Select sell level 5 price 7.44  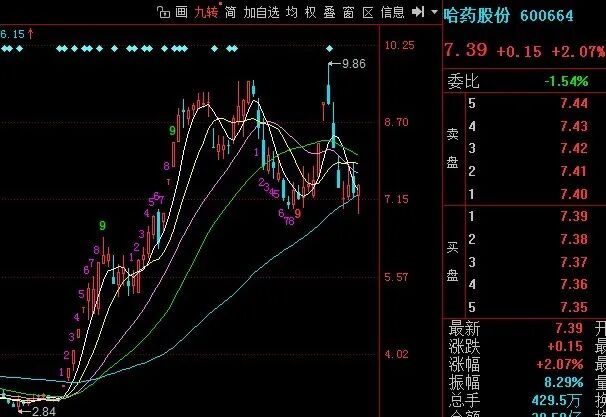point(574,103)
